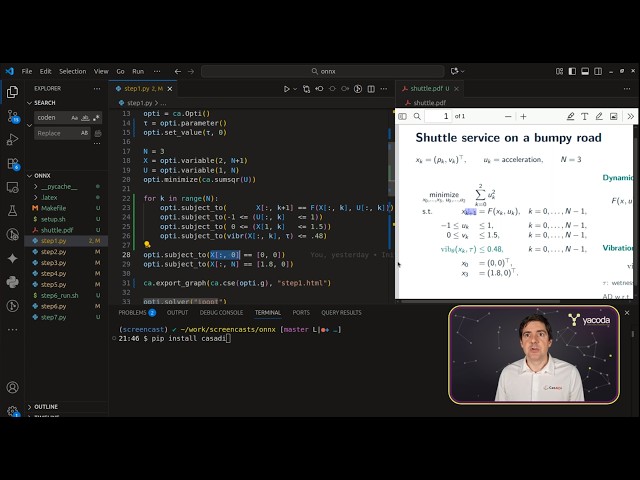Open the Python icon in activity bar

pos(12,282)
